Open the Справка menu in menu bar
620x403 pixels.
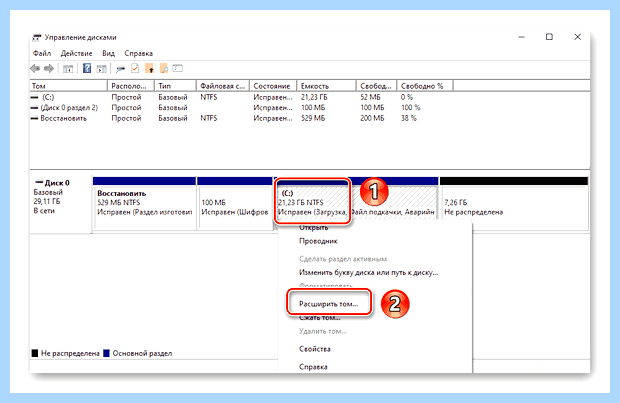(138, 53)
